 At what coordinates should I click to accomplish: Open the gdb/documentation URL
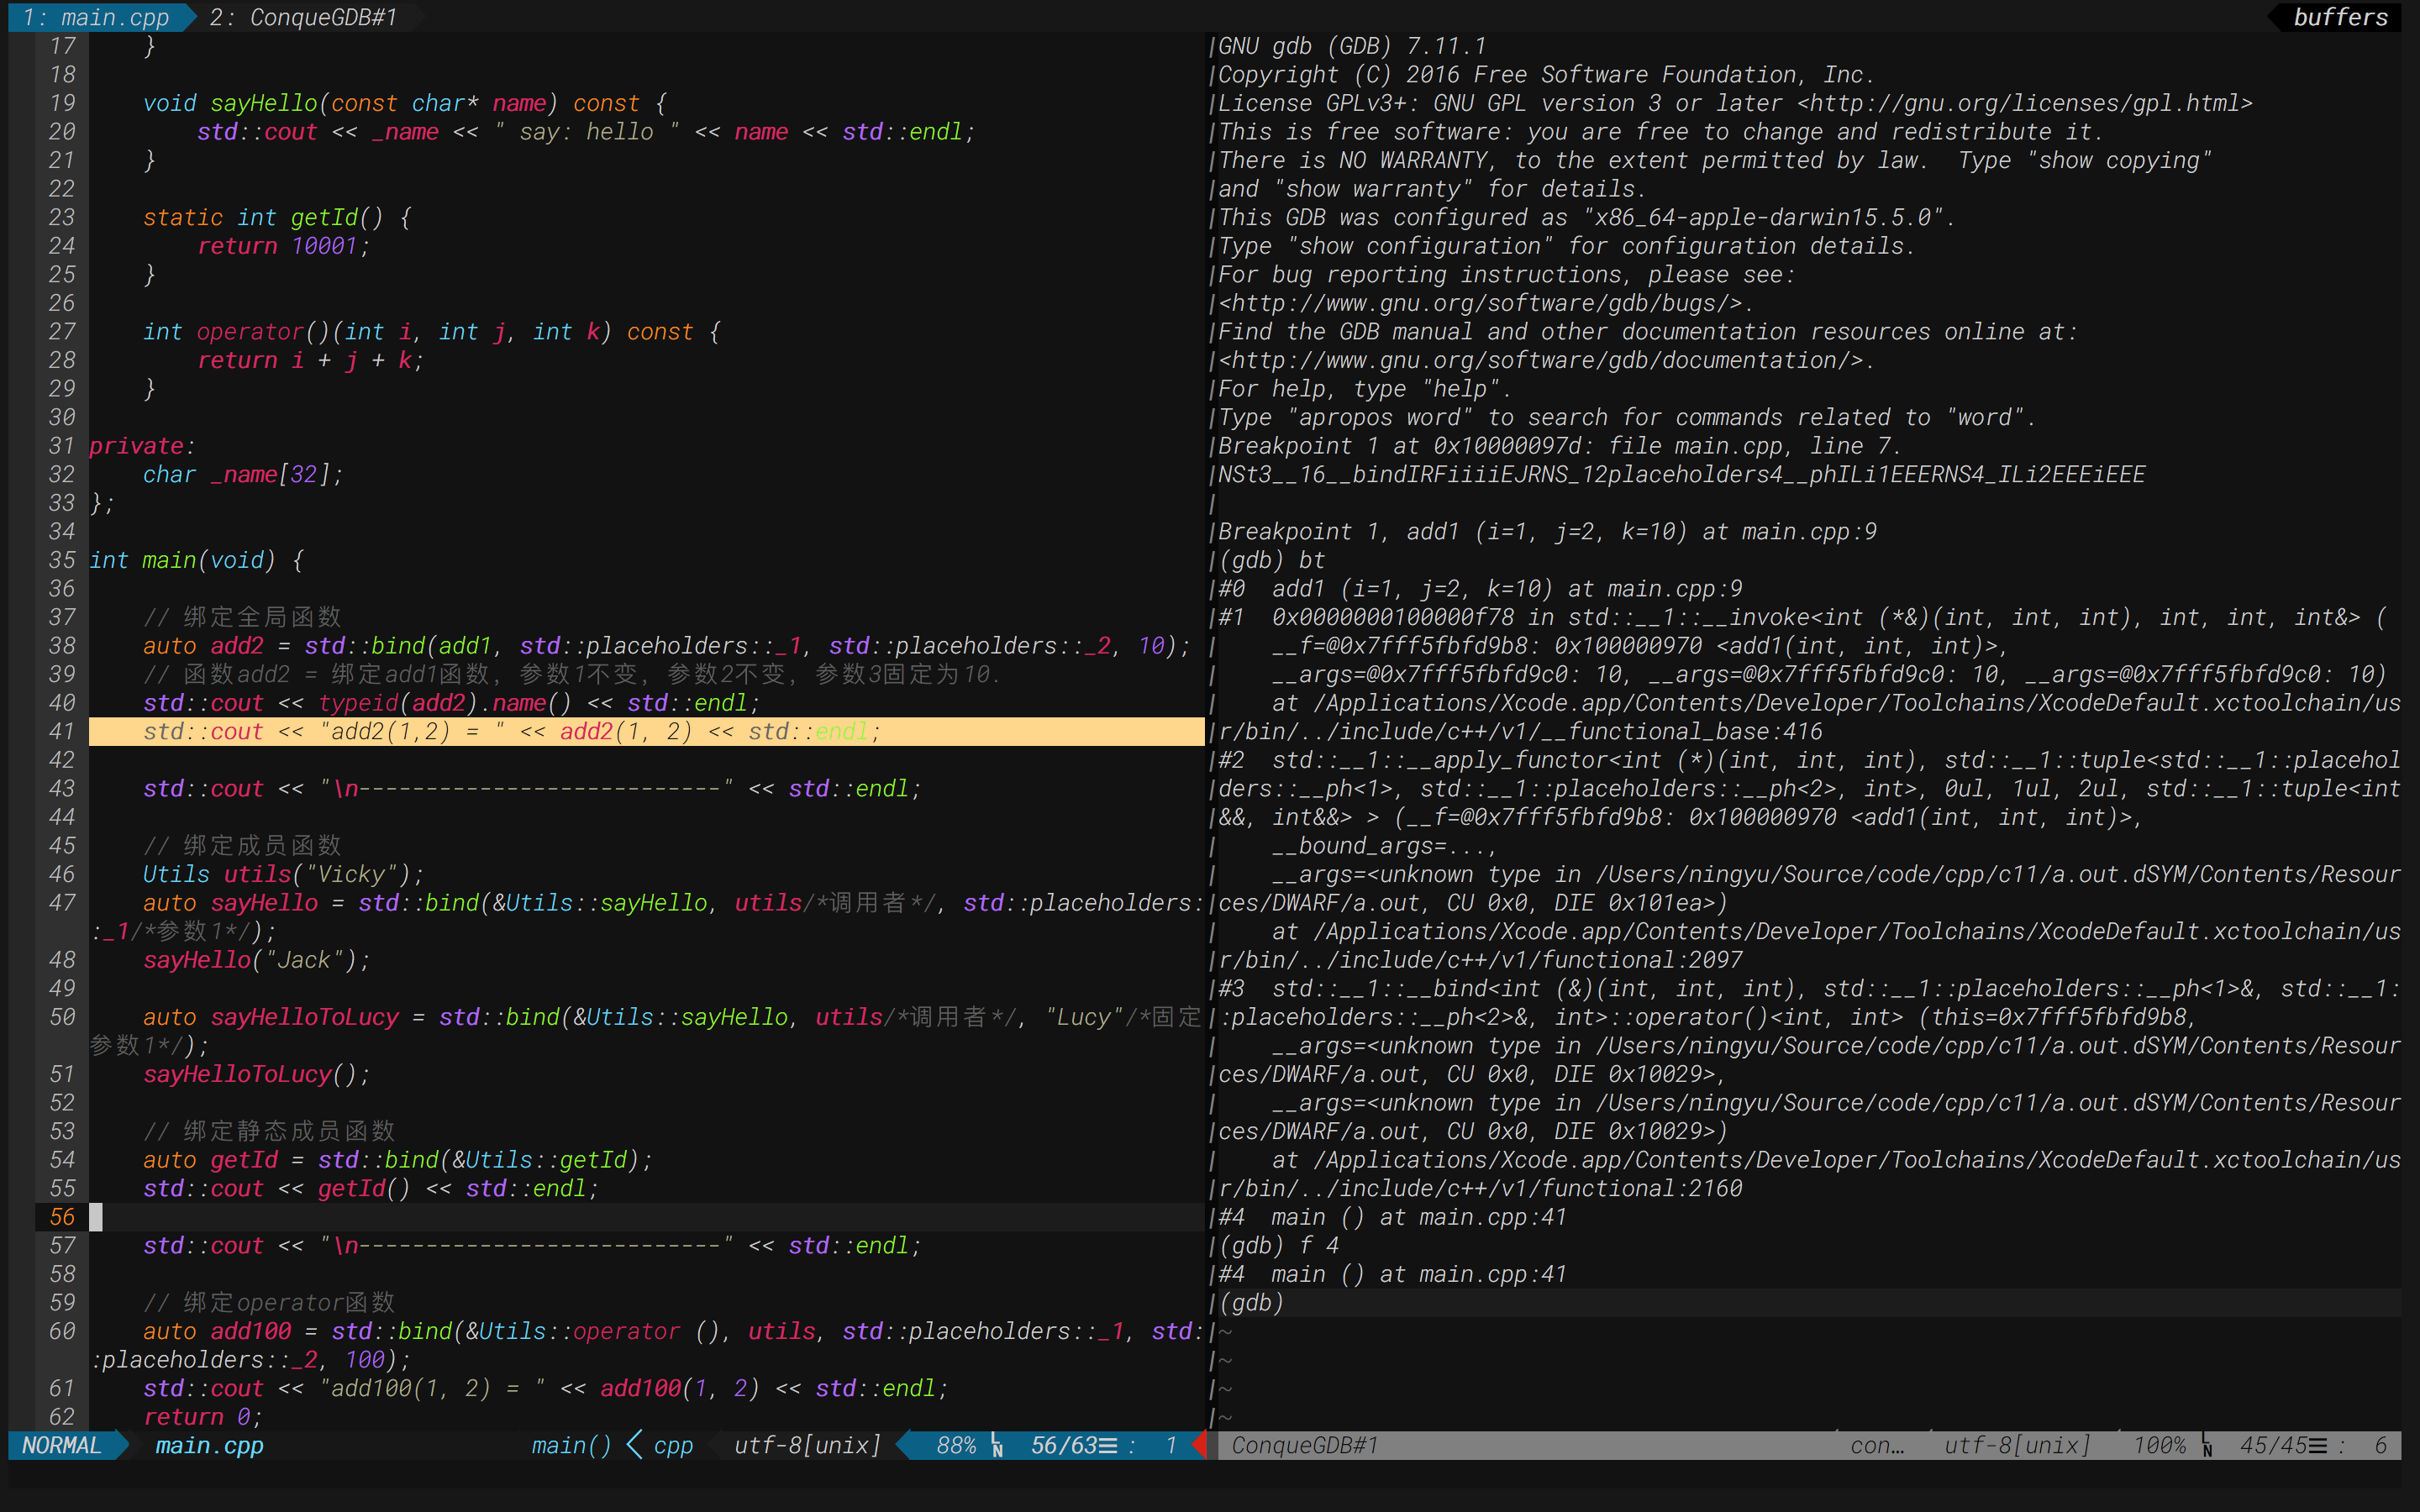[x=1541, y=360]
